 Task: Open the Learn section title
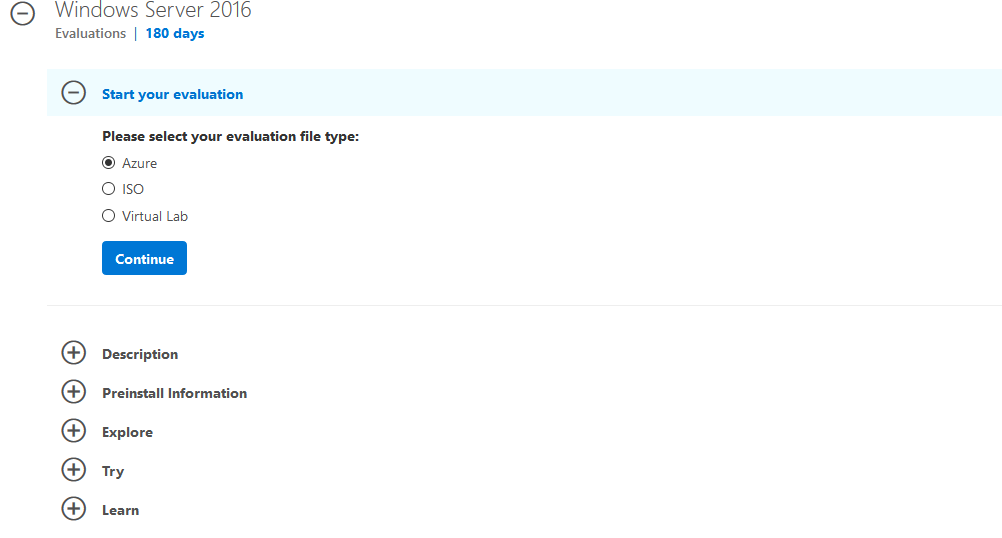tap(120, 510)
